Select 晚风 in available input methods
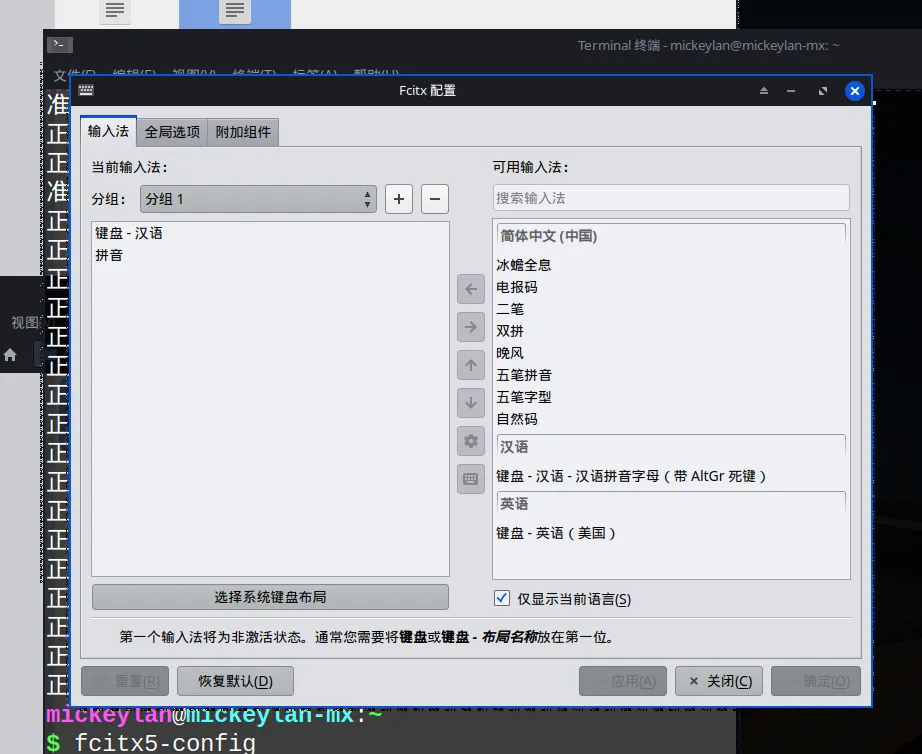The height and width of the screenshot is (754, 922). 671,353
